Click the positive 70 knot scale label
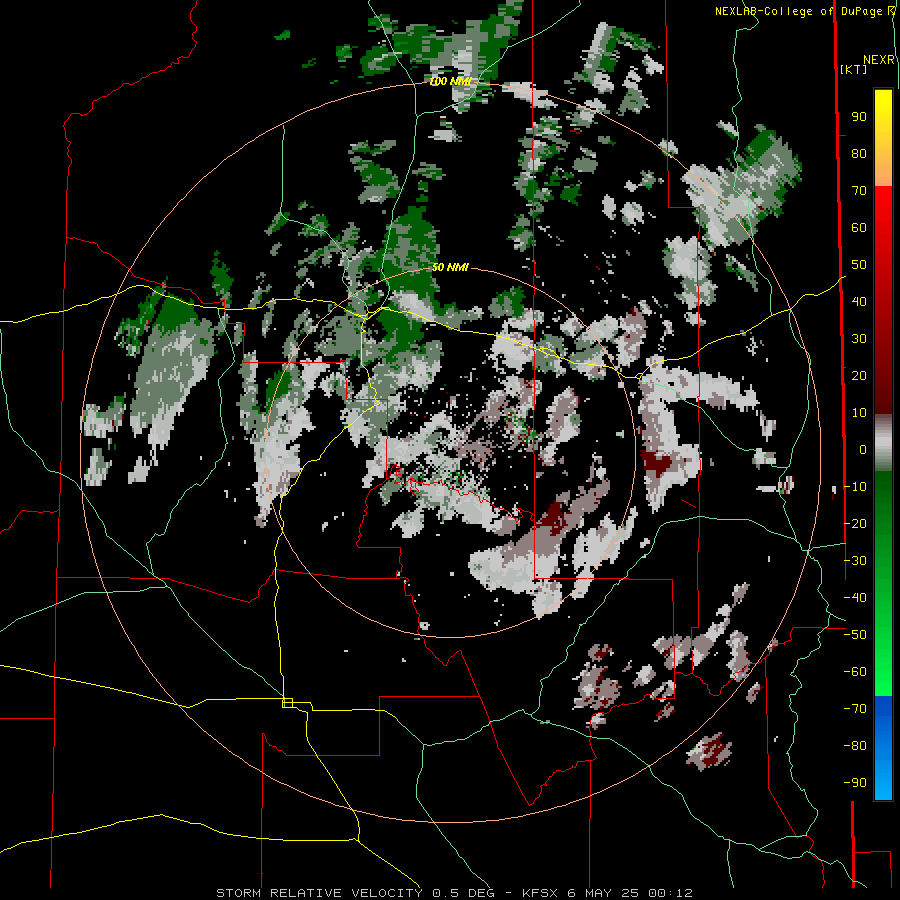 (x=859, y=191)
